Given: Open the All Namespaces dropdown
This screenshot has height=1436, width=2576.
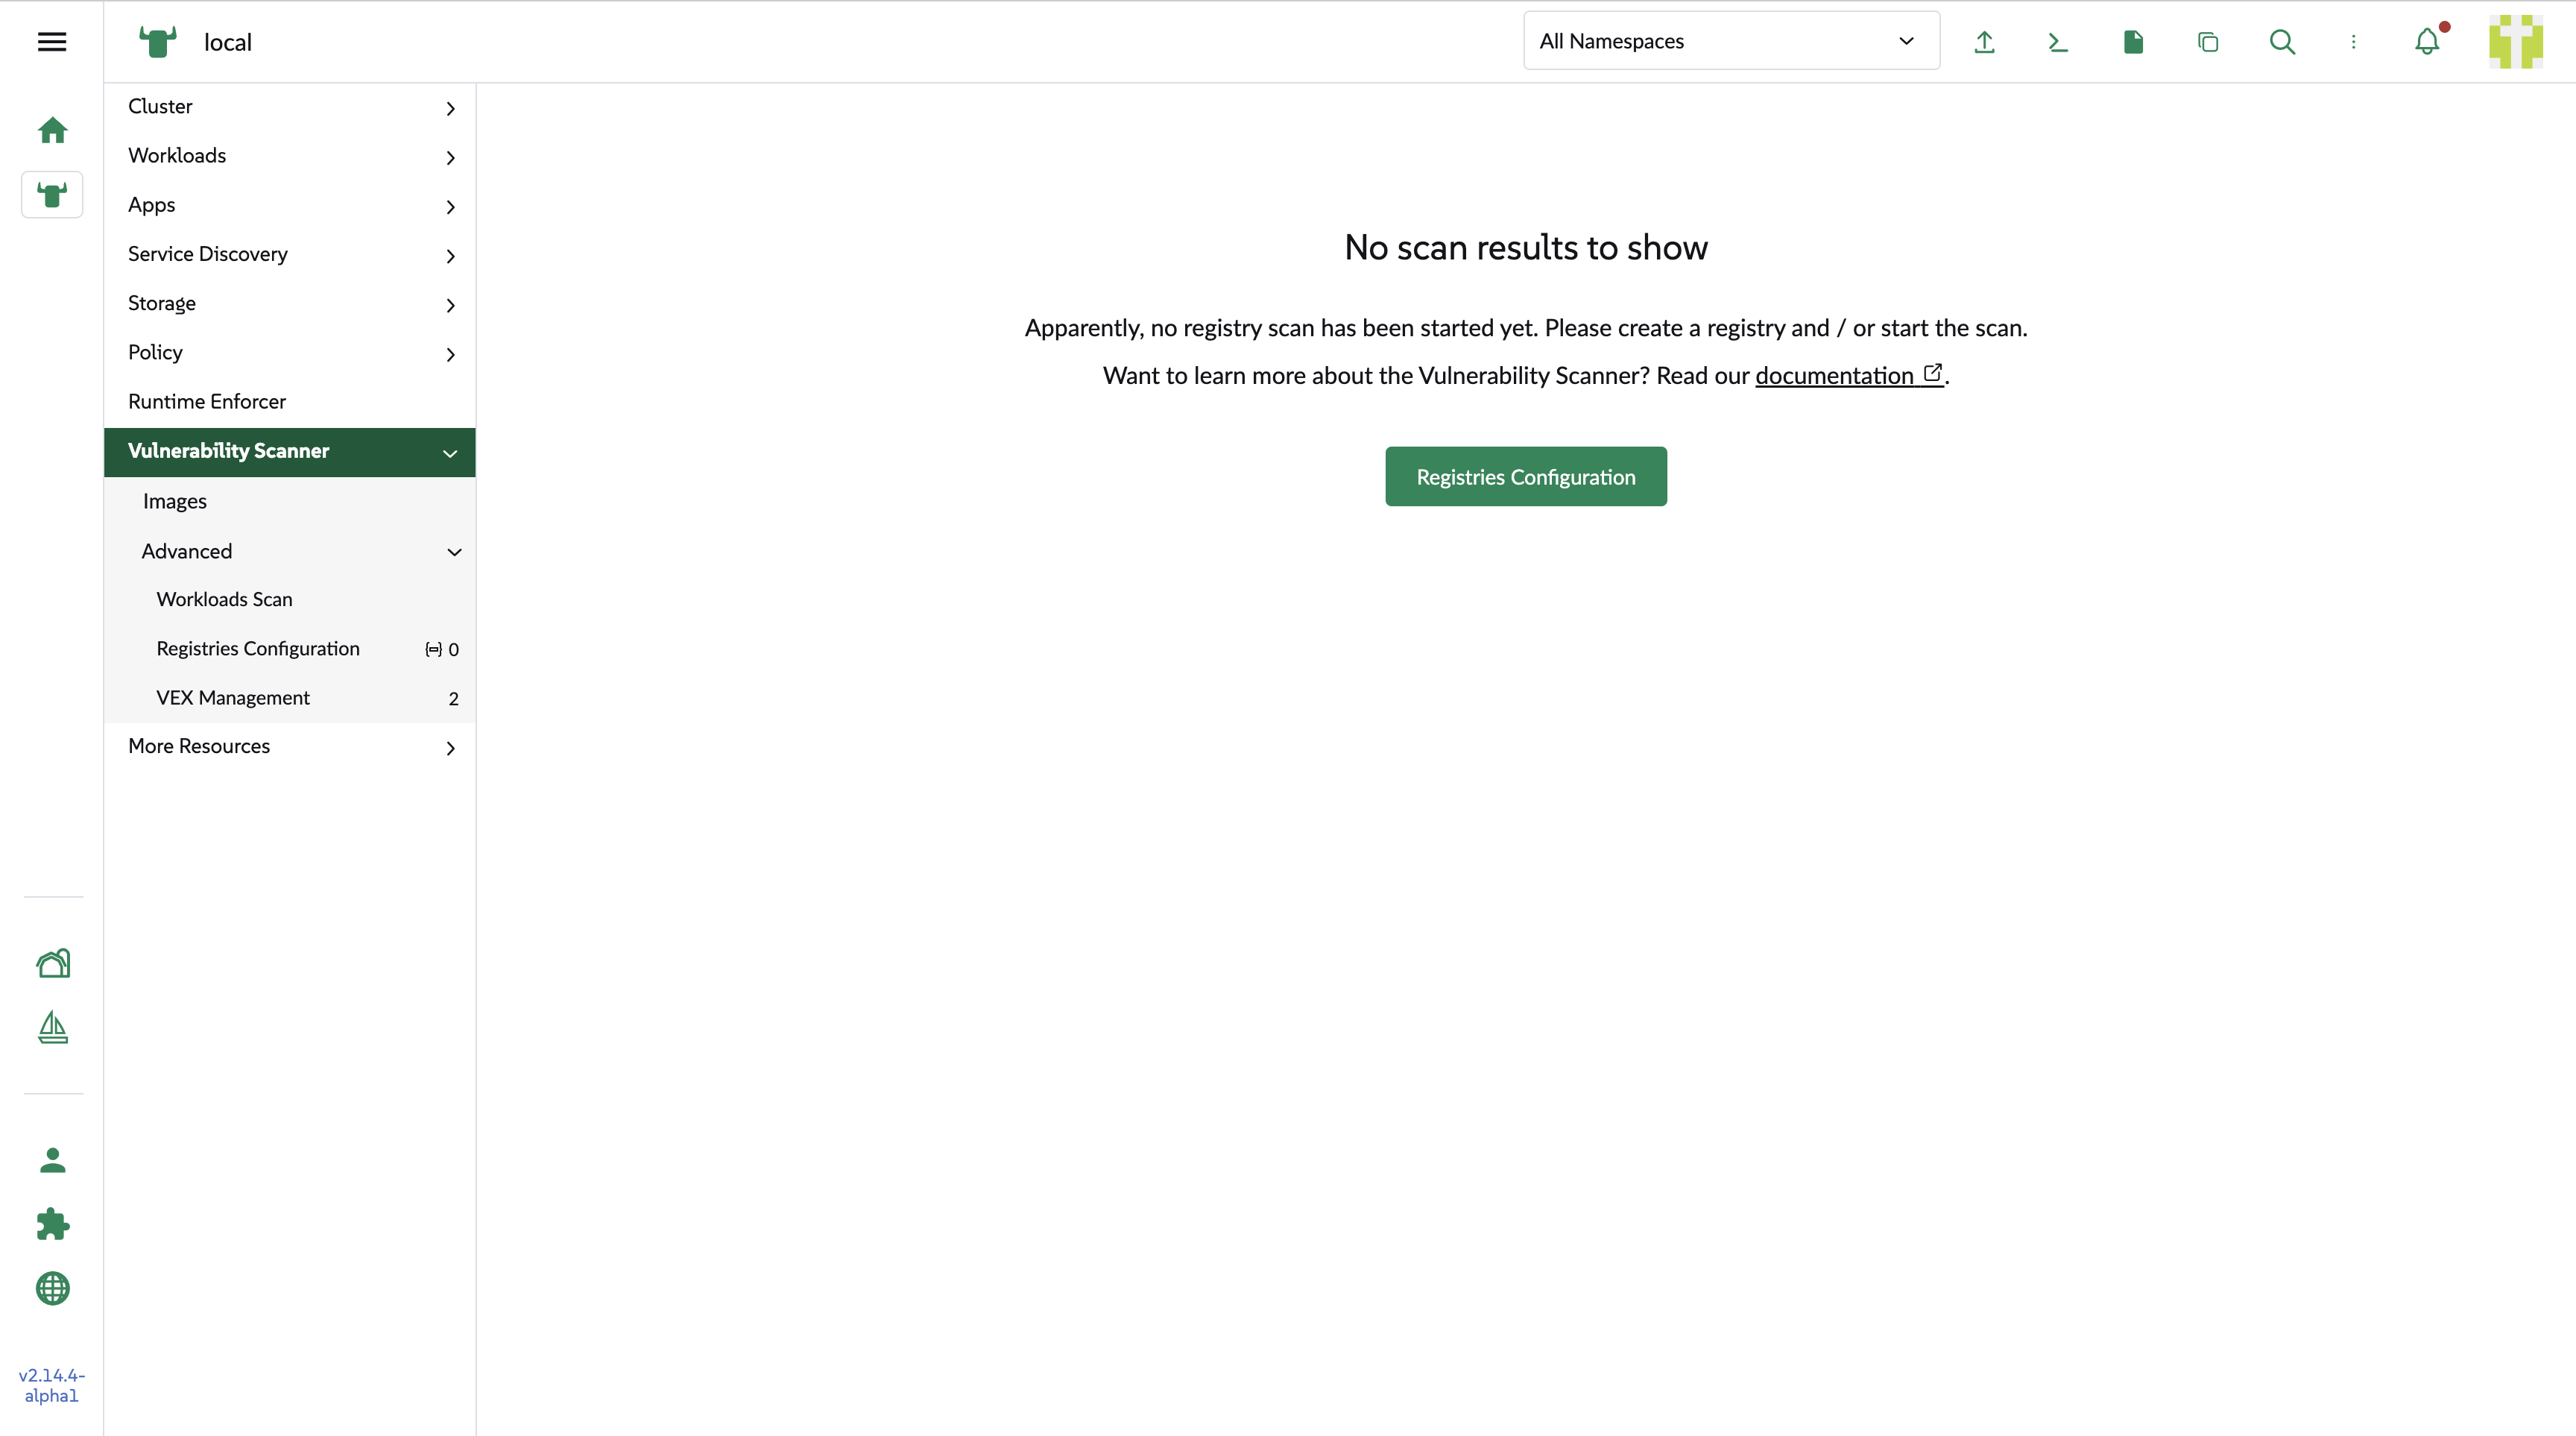Looking at the screenshot, I should pyautogui.click(x=1731, y=41).
